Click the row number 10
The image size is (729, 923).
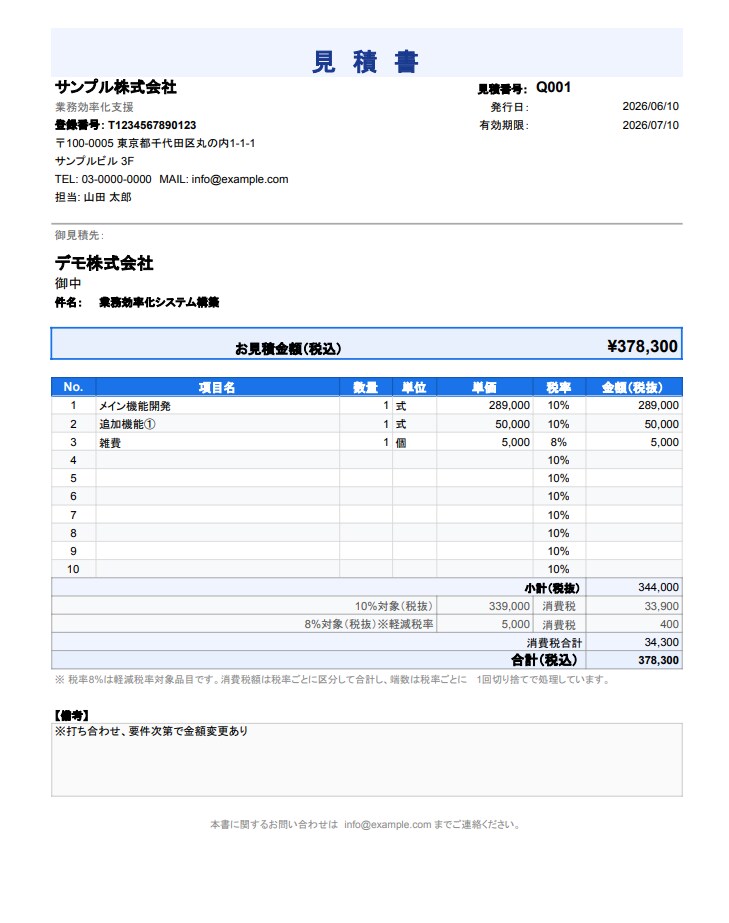(x=73, y=569)
